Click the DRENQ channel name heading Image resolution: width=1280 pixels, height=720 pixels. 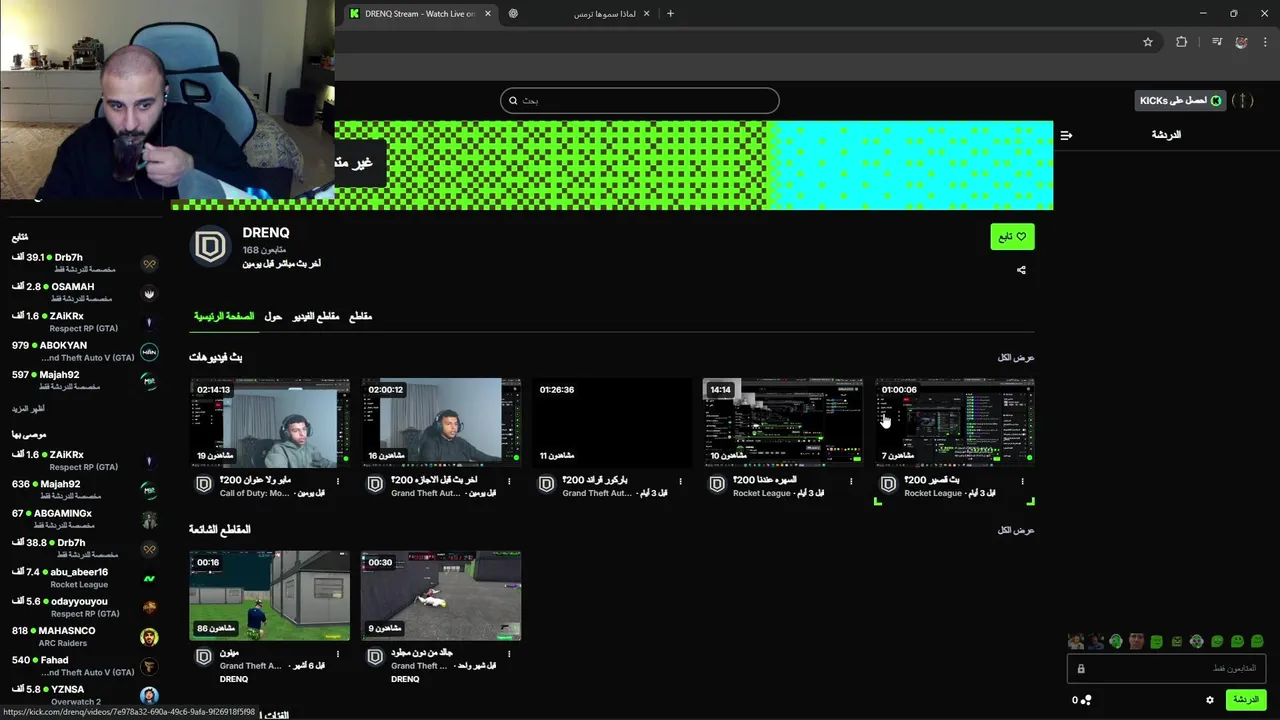click(x=266, y=233)
